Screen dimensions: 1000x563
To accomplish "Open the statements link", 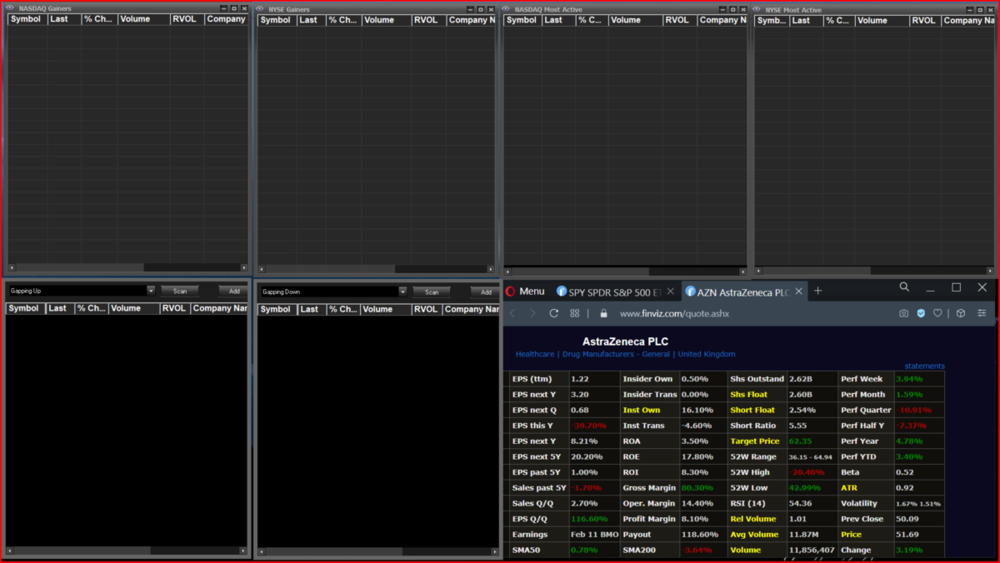I will coord(924,366).
